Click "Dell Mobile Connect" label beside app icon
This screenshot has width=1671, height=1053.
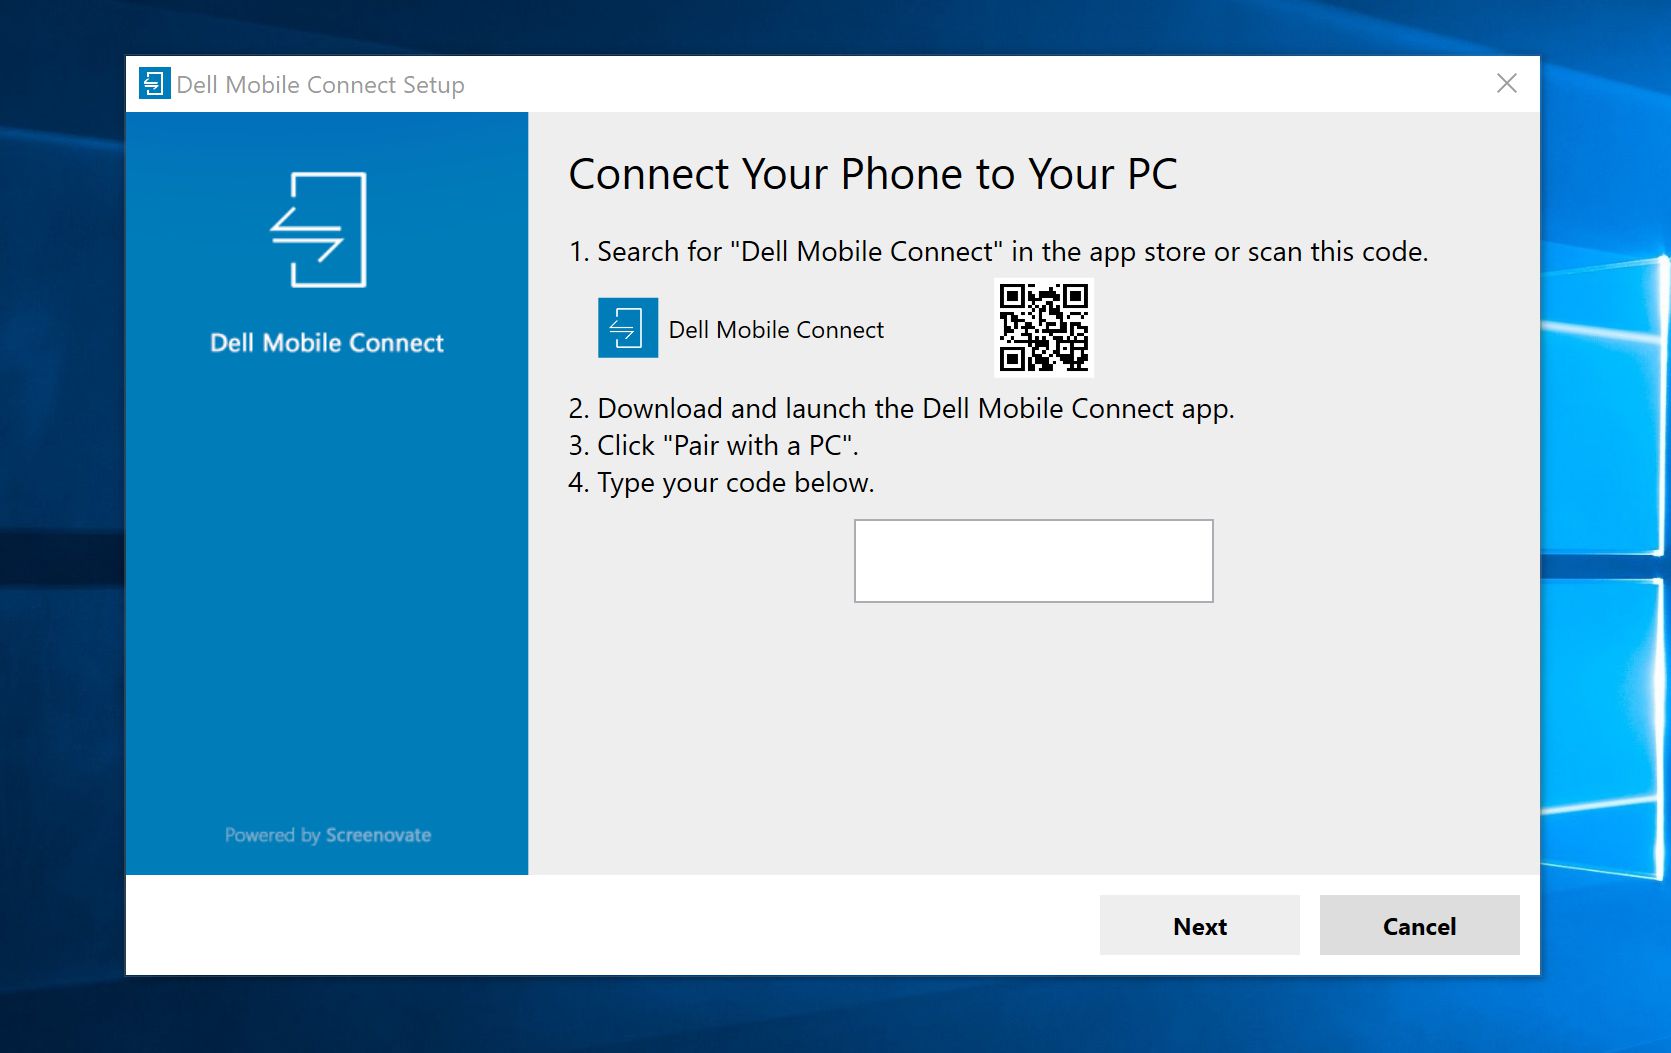776,330
